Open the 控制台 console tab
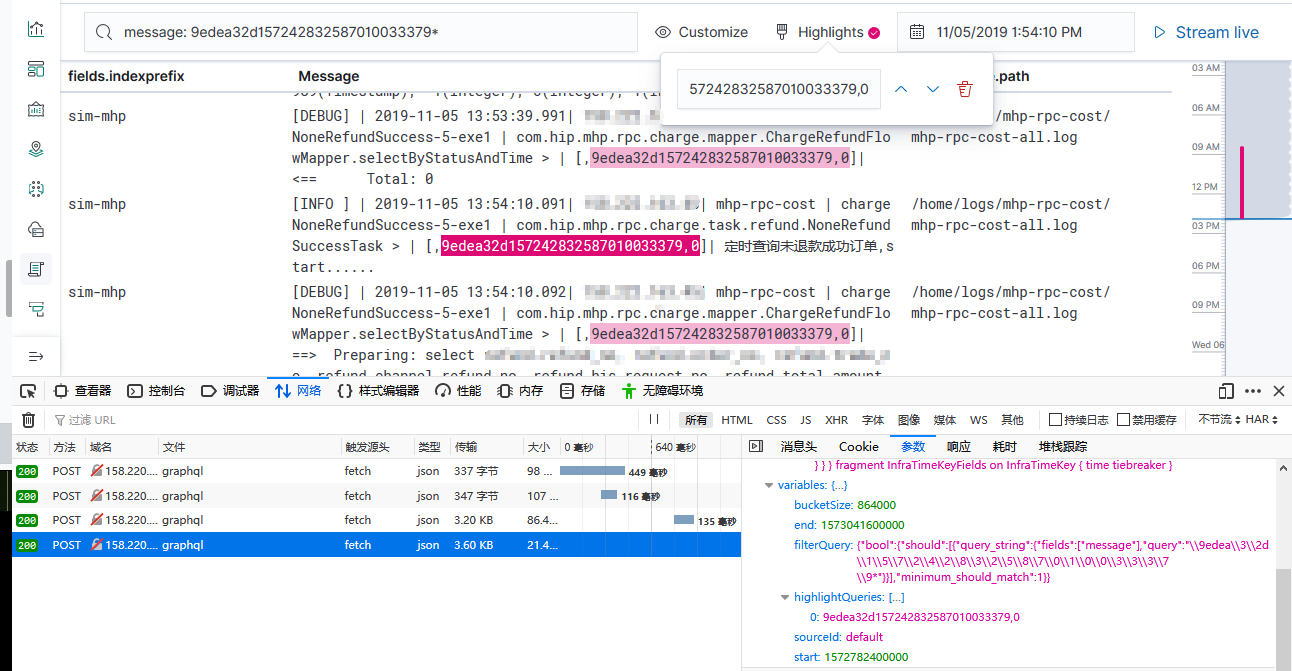This screenshot has width=1292, height=671. click(x=156, y=391)
